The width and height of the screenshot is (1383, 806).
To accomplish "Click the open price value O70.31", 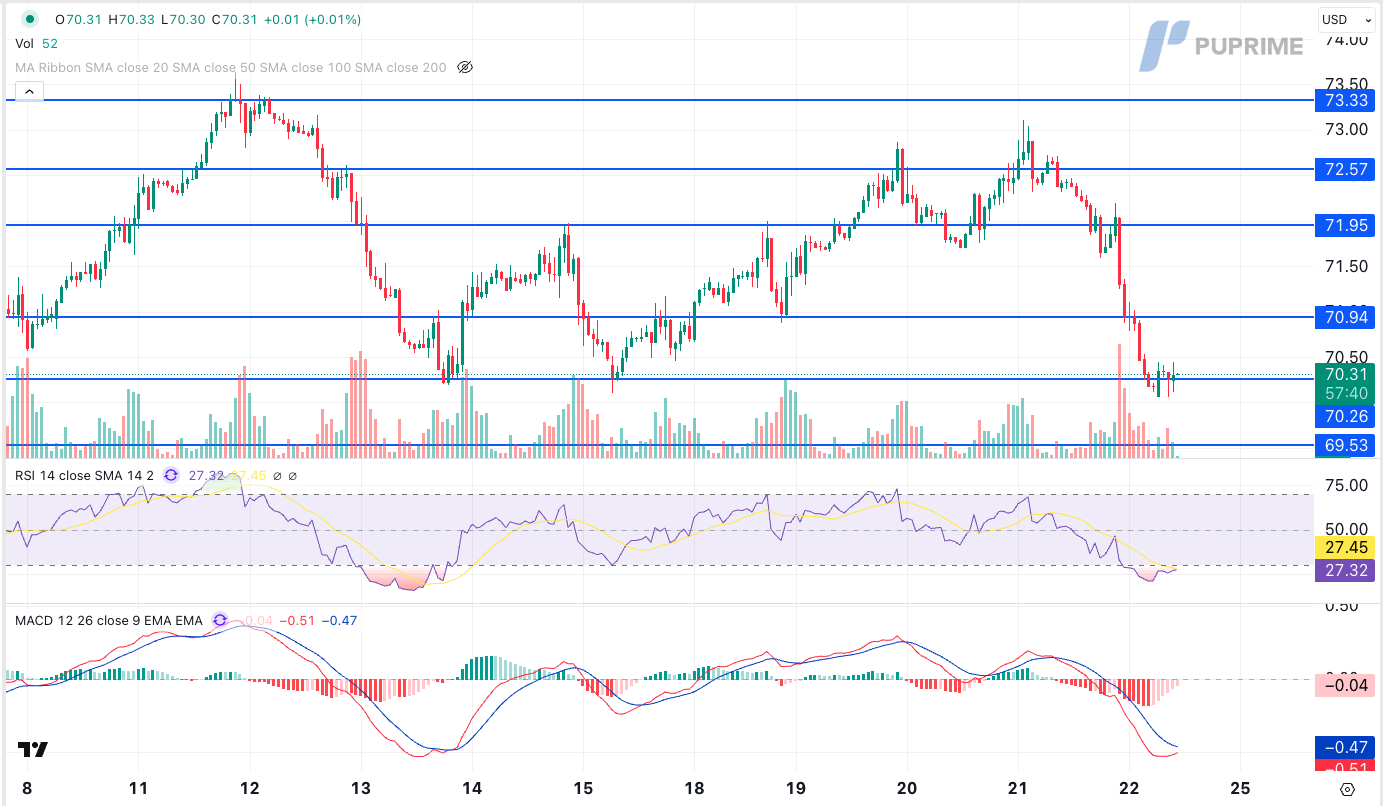I will tap(78, 19).
